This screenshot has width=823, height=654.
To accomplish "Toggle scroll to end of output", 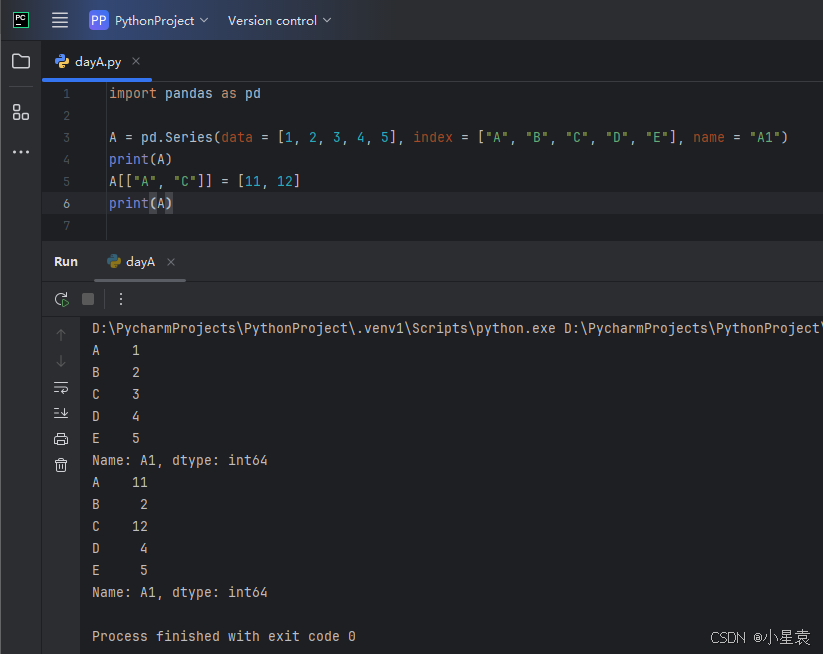I will pyautogui.click(x=61, y=413).
